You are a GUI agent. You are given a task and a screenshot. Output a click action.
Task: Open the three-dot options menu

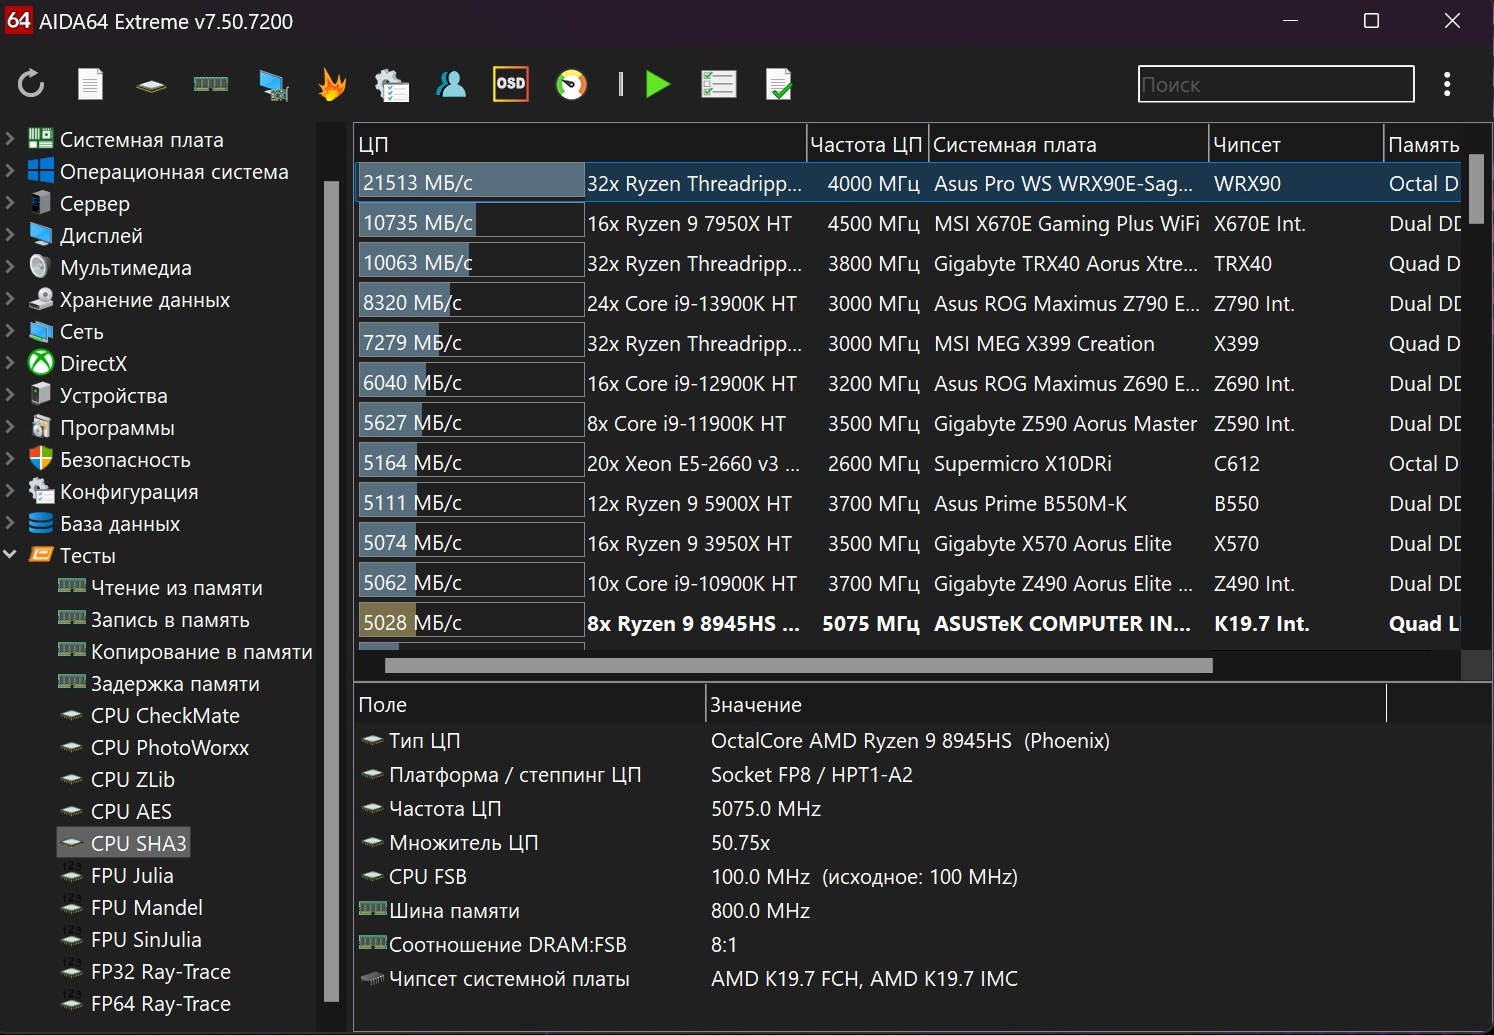pos(1447,84)
